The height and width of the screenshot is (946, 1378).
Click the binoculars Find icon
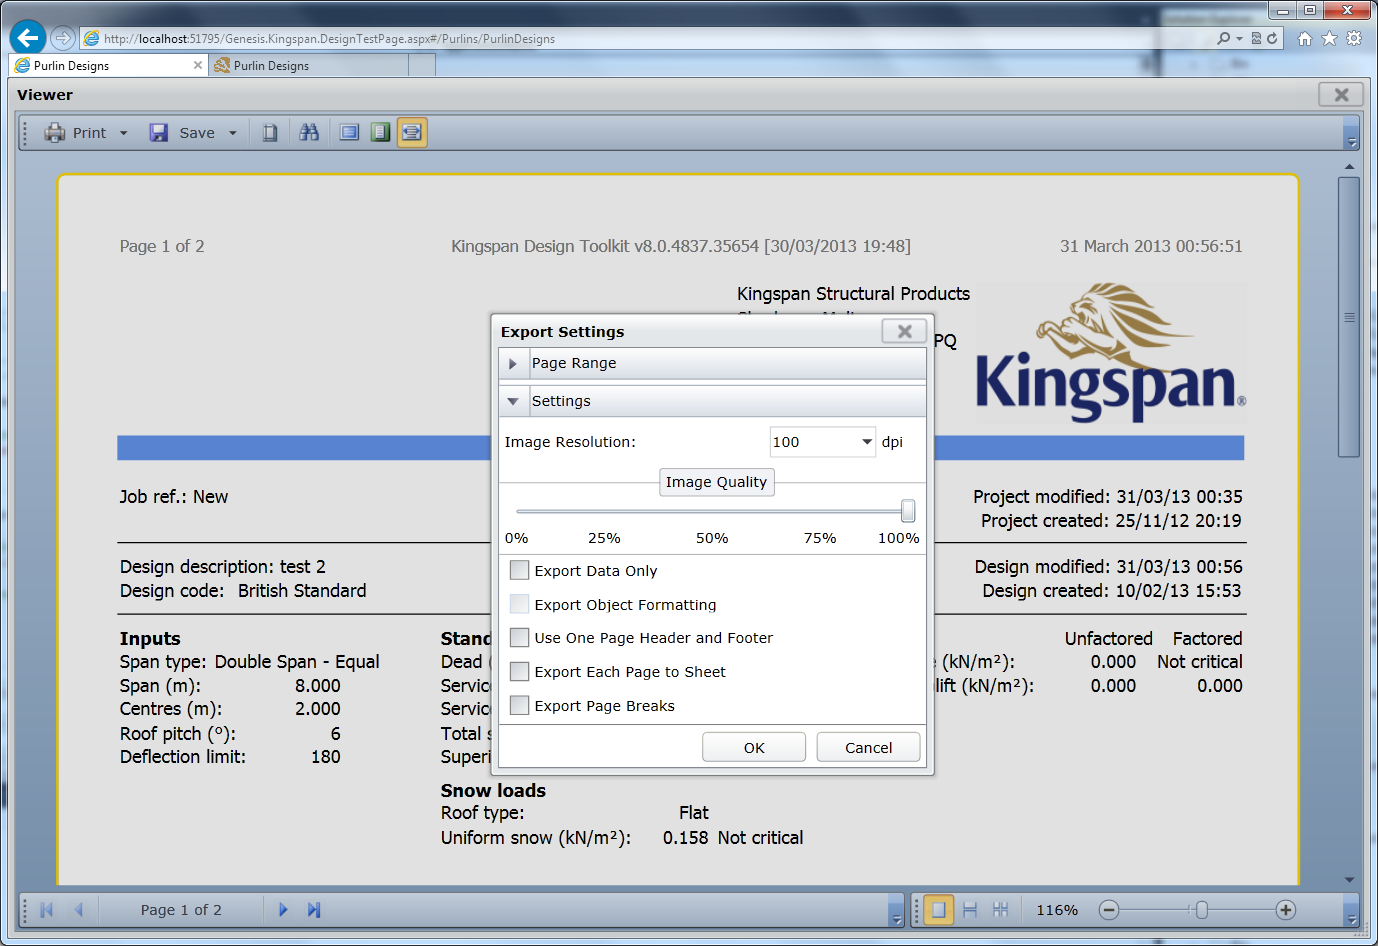tap(309, 132)
